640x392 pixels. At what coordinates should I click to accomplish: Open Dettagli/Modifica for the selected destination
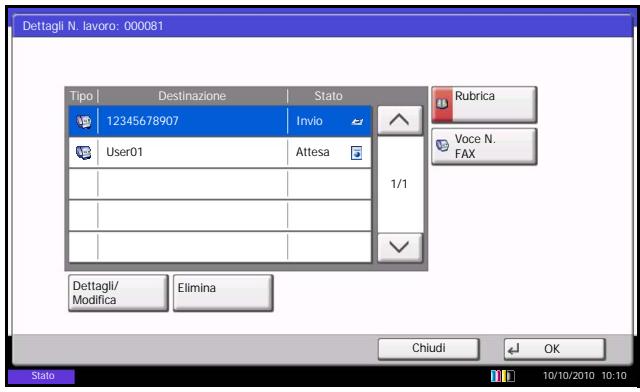(118, 293)
